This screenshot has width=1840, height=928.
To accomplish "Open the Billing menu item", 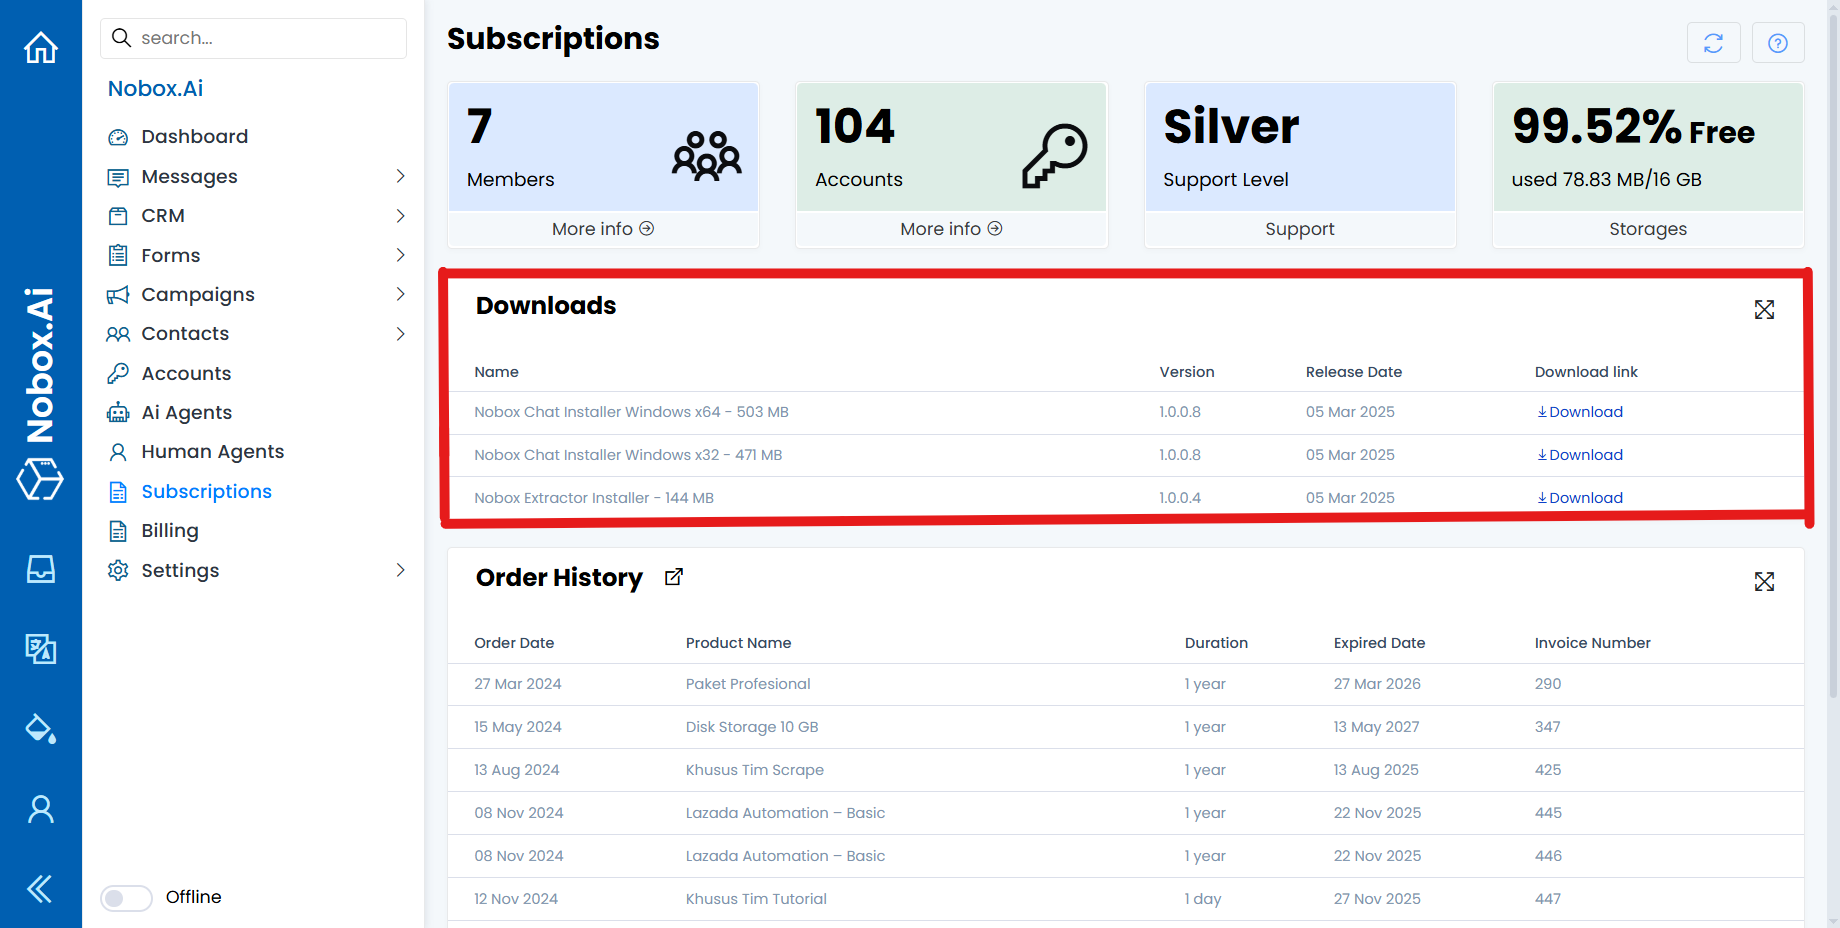I will 170,531.
